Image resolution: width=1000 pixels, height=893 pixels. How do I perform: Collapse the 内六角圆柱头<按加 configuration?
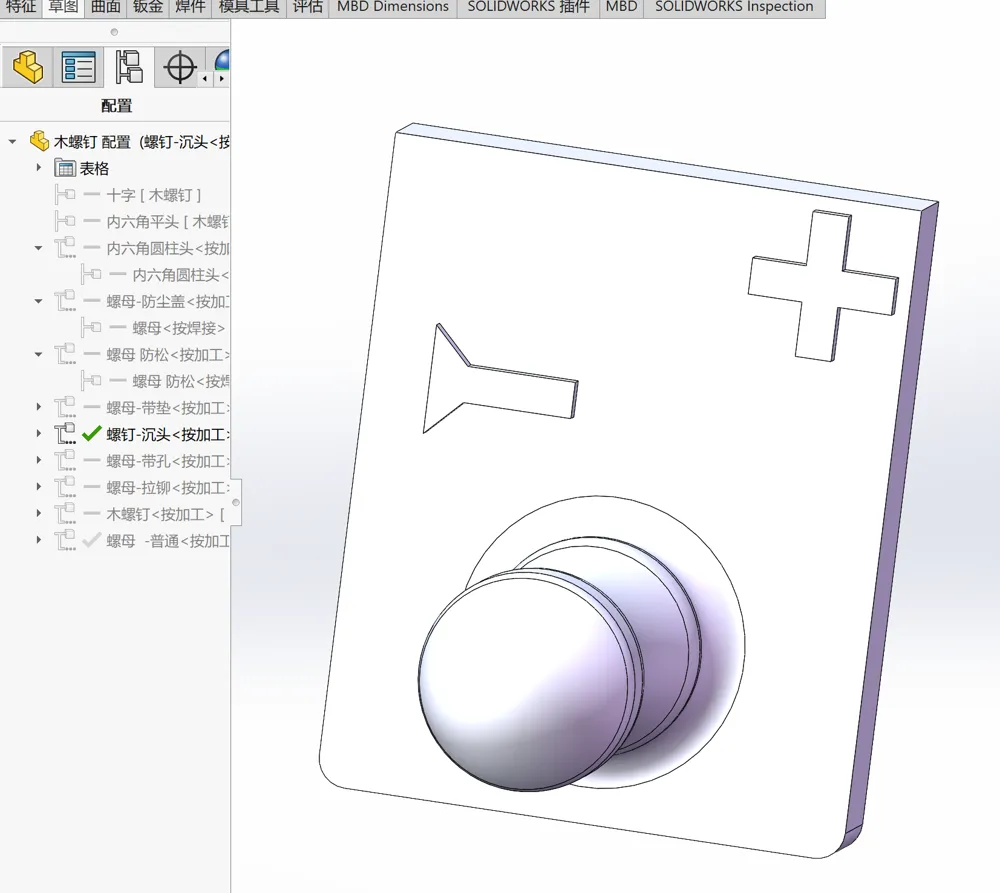pyautogui.click(x=38, y=248)
